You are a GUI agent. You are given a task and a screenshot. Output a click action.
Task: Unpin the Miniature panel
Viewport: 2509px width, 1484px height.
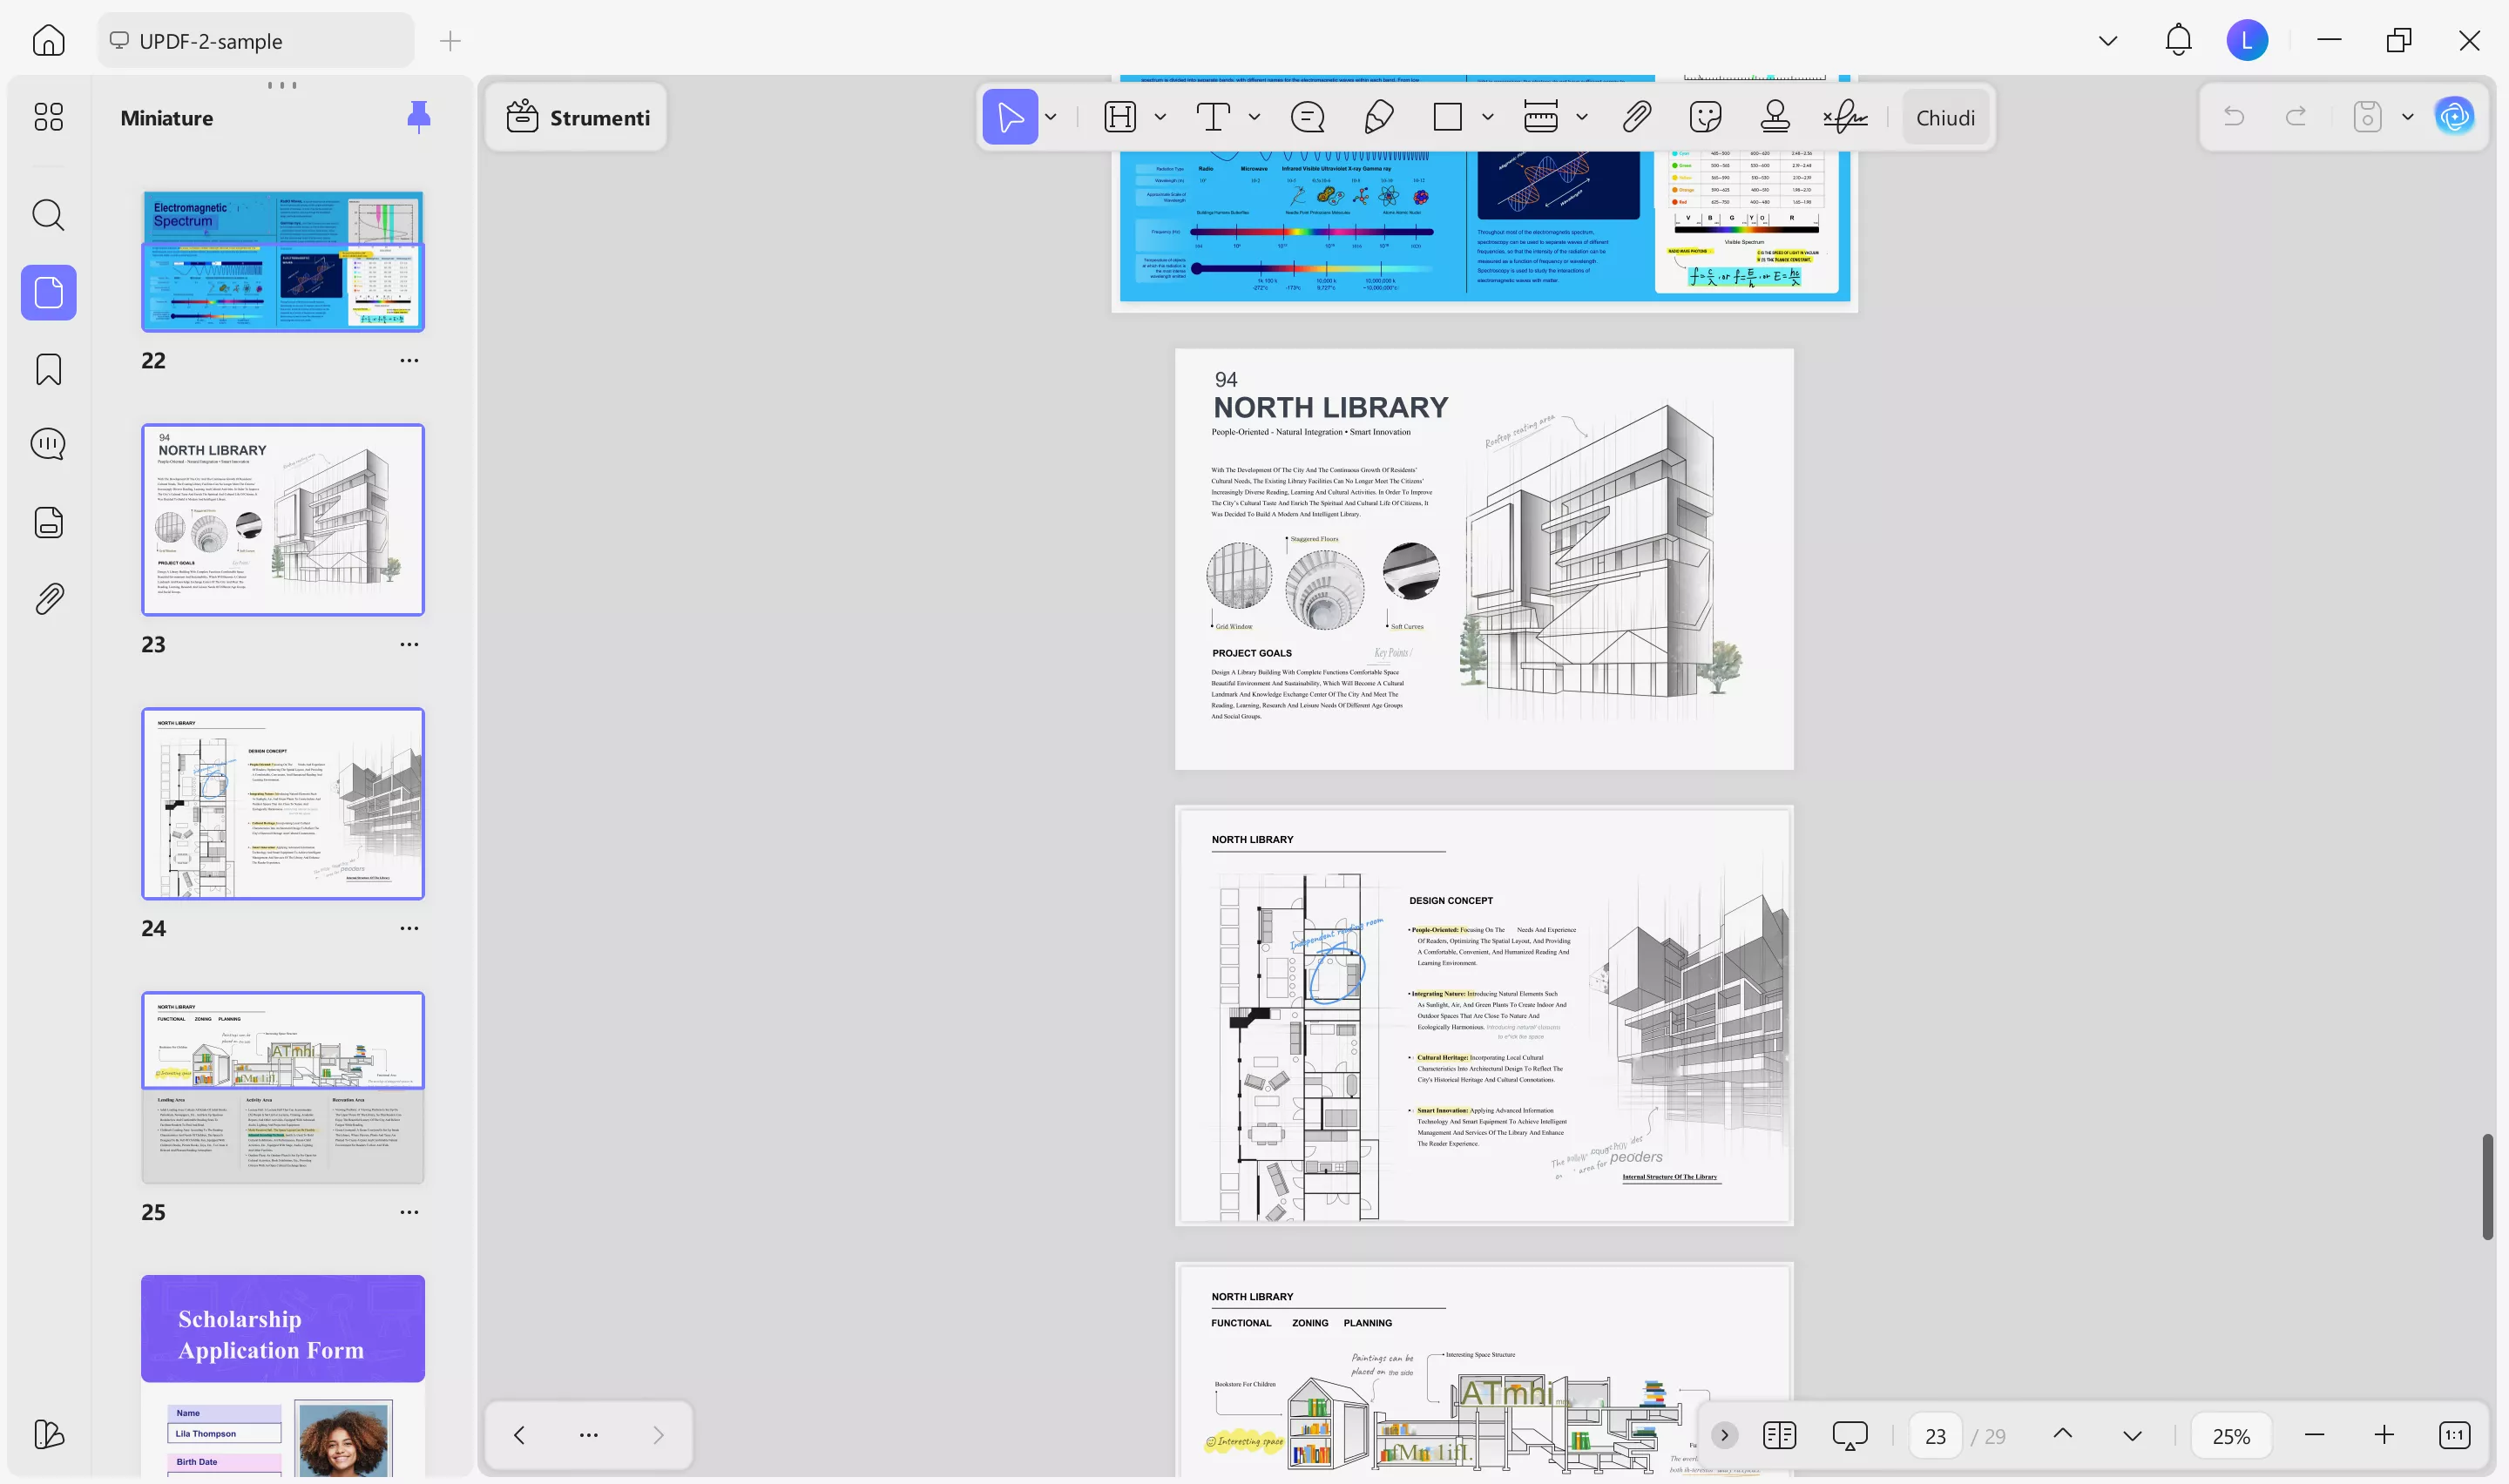pos(419,116)
